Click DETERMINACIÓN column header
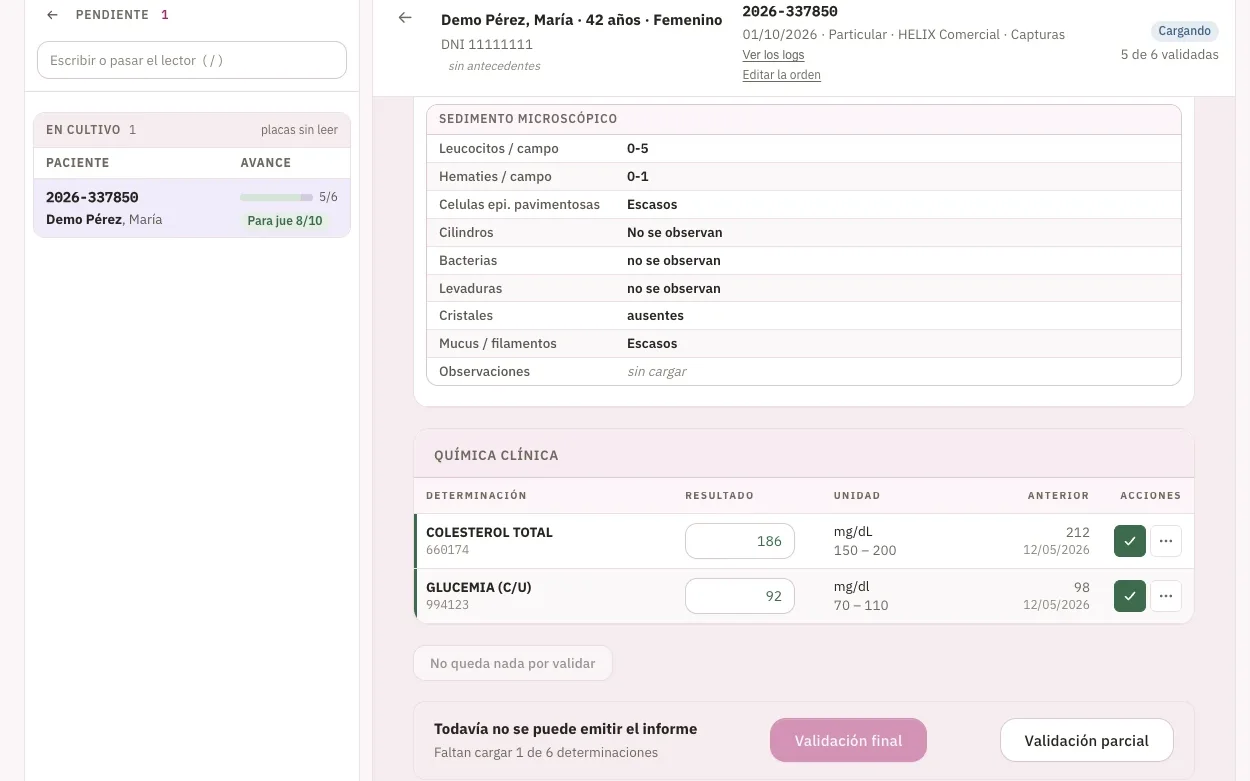The image size is (1250, 781). [476, 495]
